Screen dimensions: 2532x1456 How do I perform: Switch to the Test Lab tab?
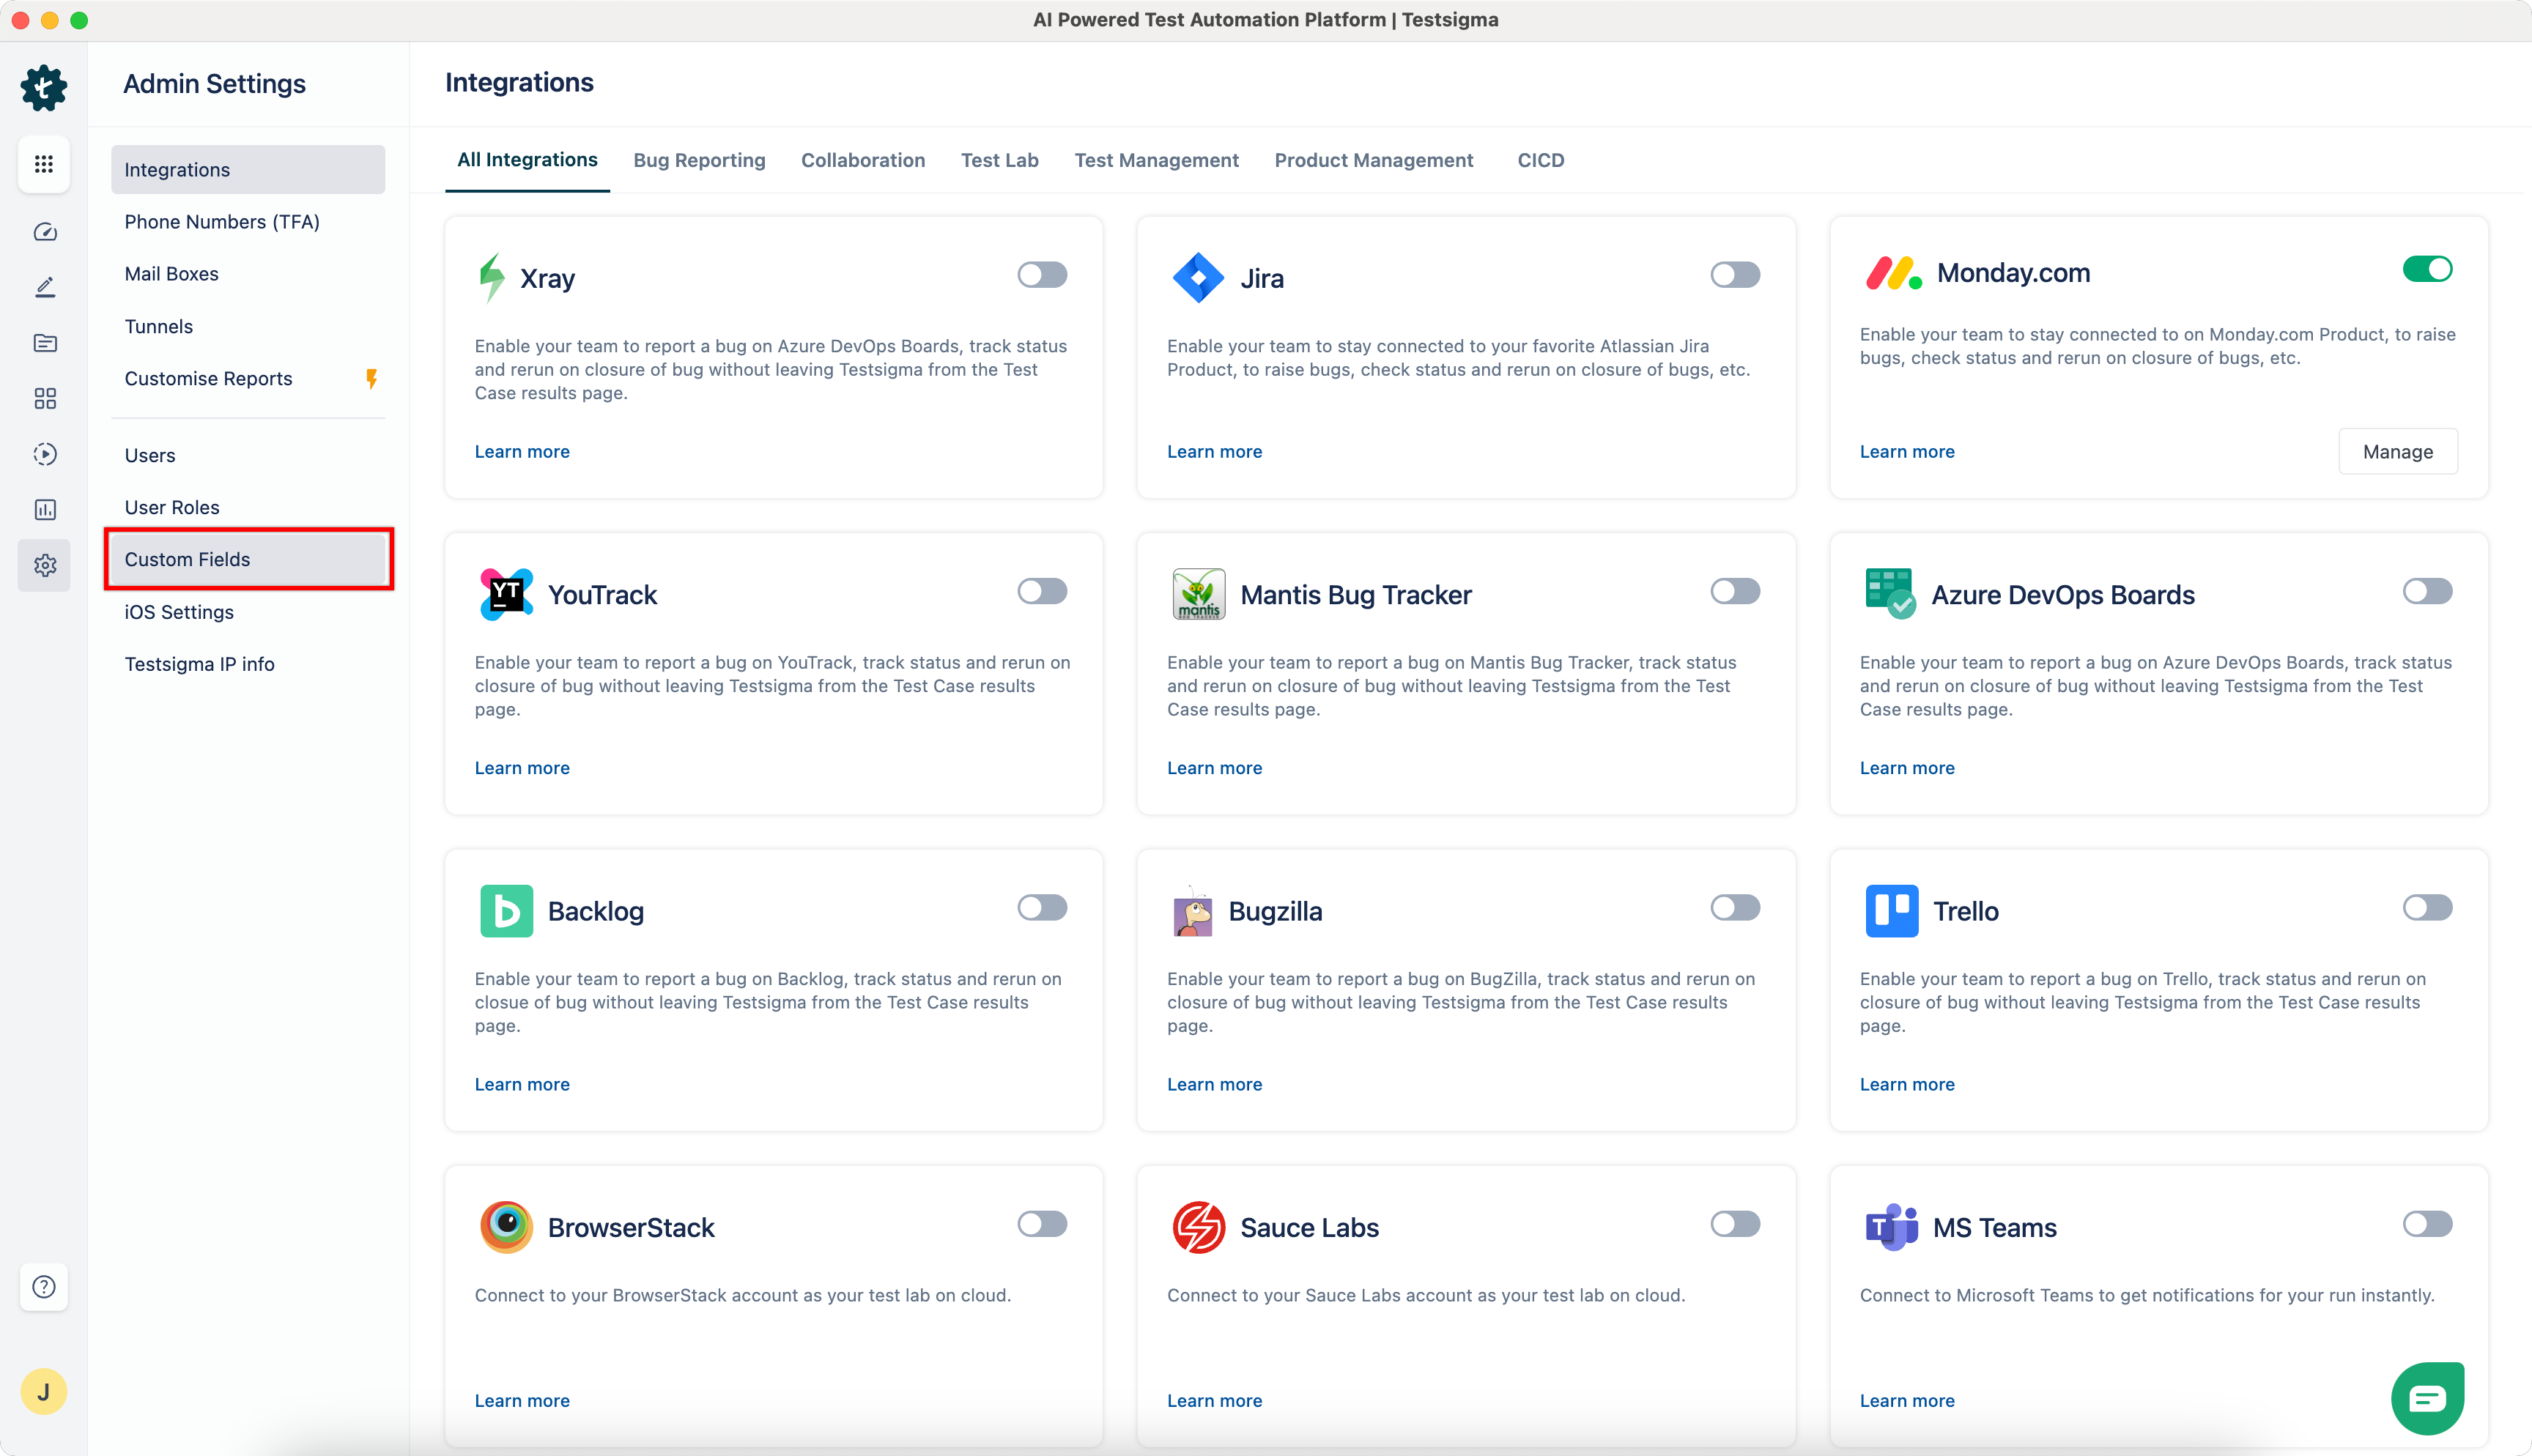tap(999, 160)
